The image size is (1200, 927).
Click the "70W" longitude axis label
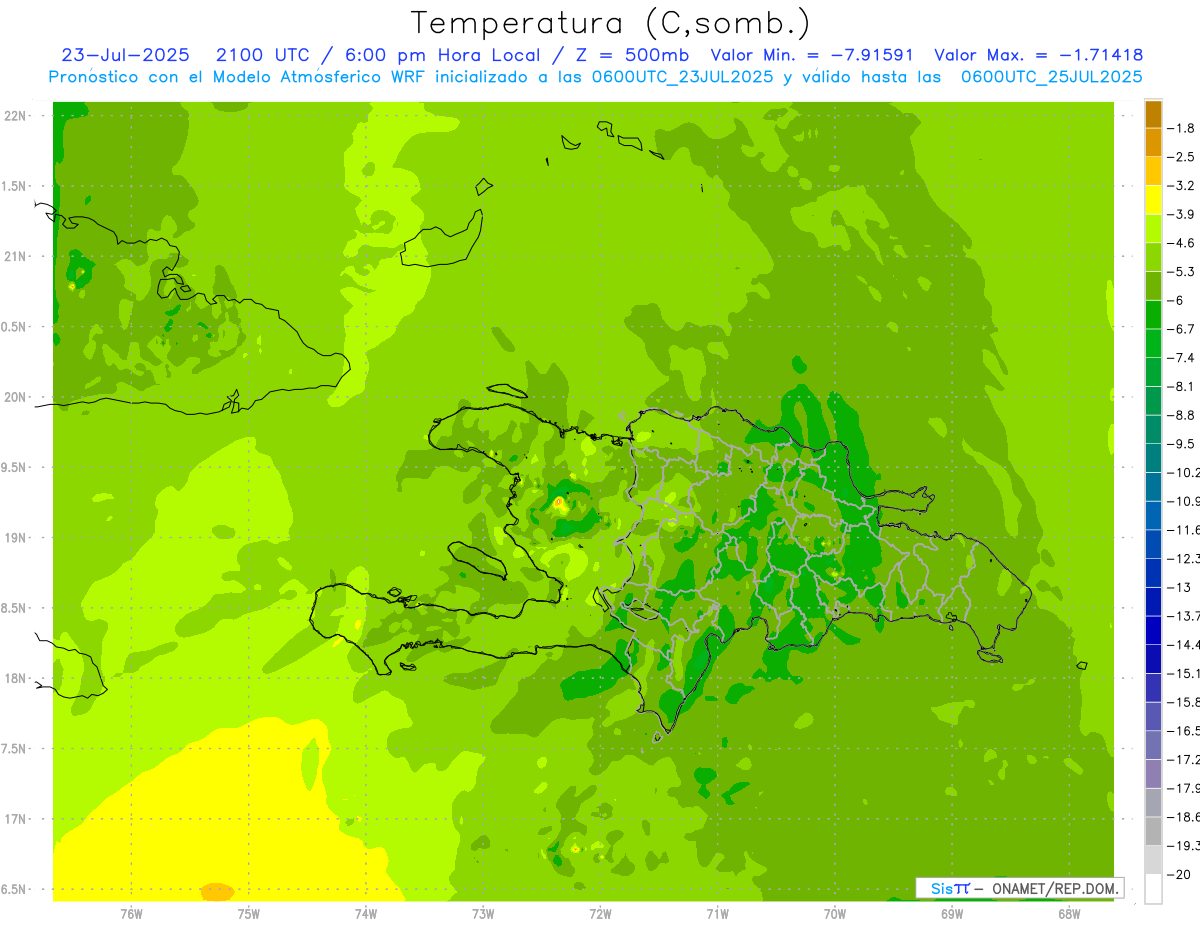835,913
